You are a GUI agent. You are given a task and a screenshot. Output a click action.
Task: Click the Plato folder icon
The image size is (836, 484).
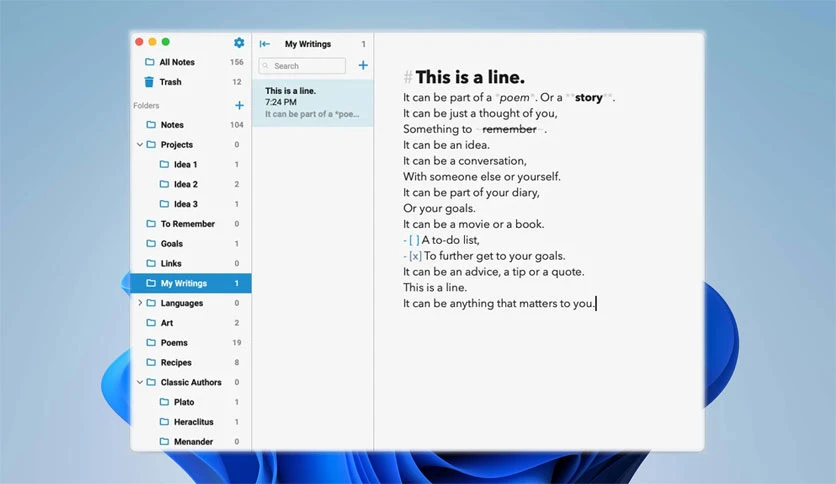pos(164,402)
